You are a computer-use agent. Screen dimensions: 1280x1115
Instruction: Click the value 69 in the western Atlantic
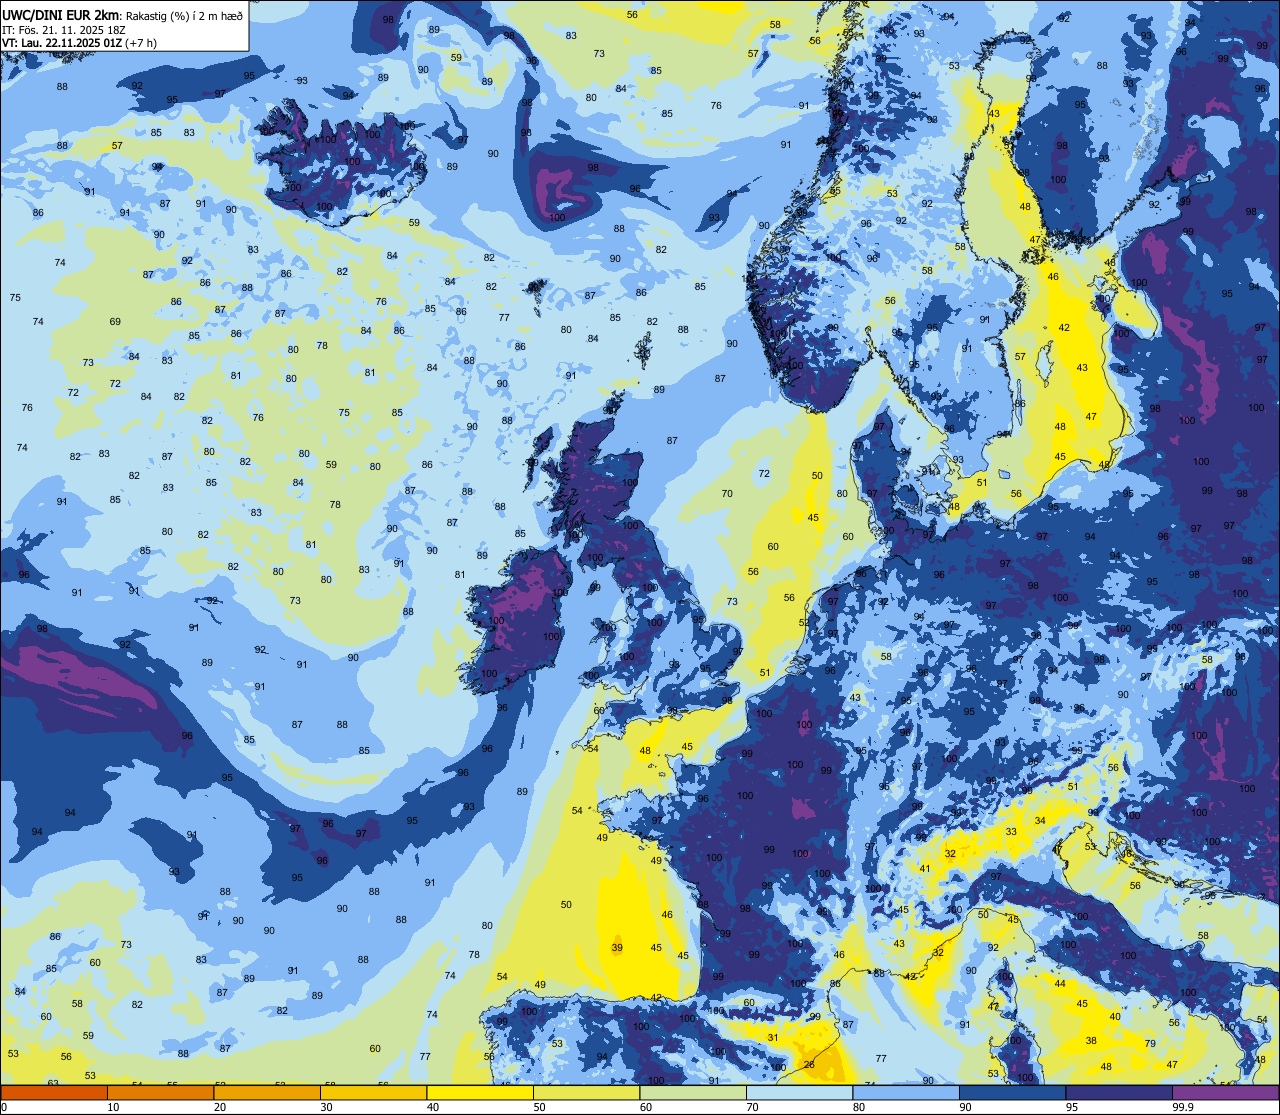pyautogui.click(x=115, y=321)
